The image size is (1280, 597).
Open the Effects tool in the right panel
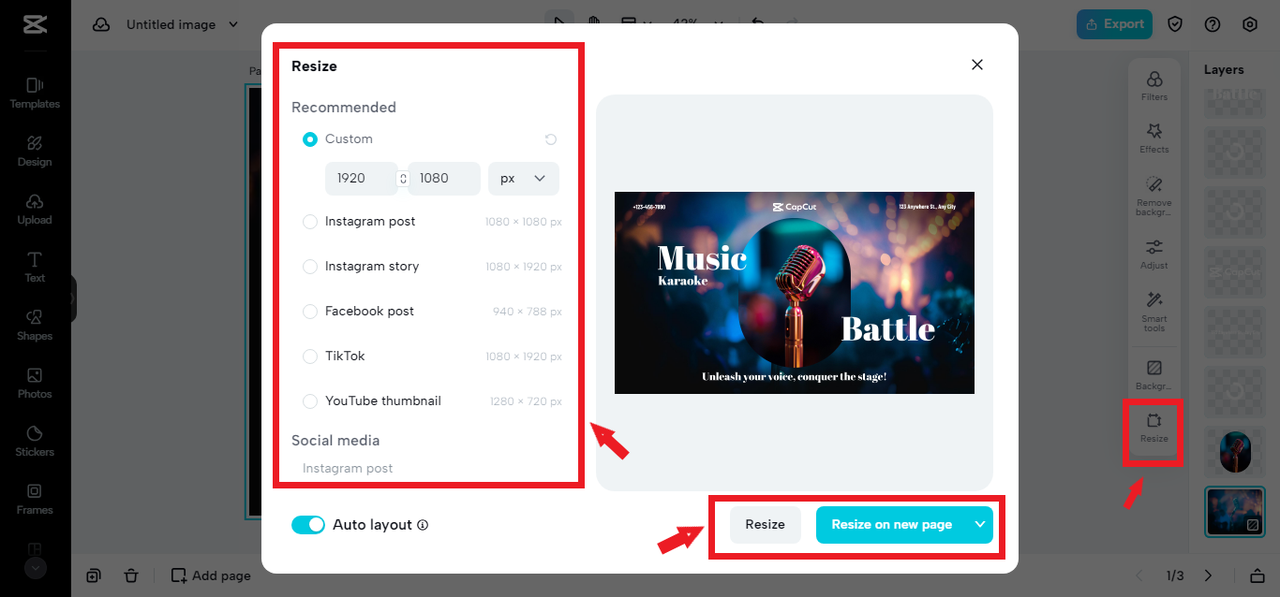coord(1154,138)
